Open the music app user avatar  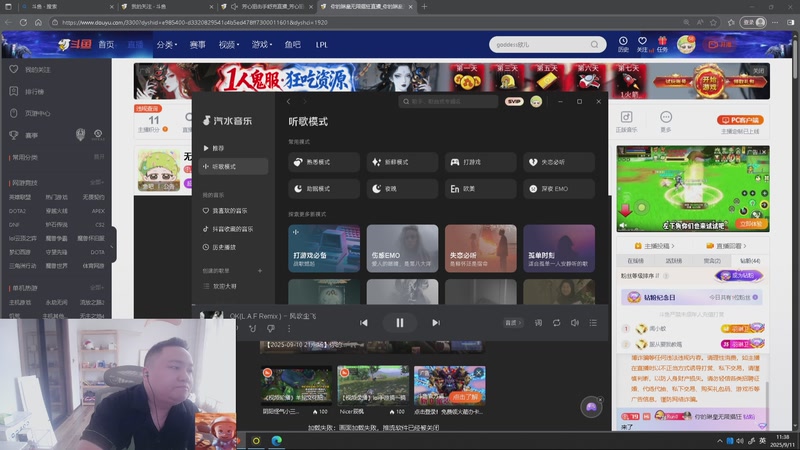click(x=536, y=102)
